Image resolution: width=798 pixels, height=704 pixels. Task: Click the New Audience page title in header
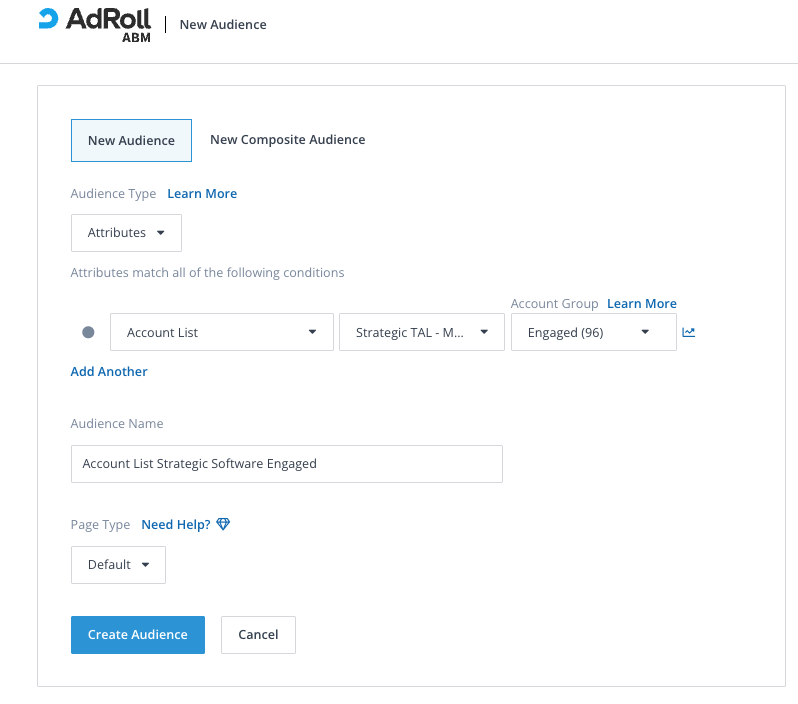click(223, 25)
